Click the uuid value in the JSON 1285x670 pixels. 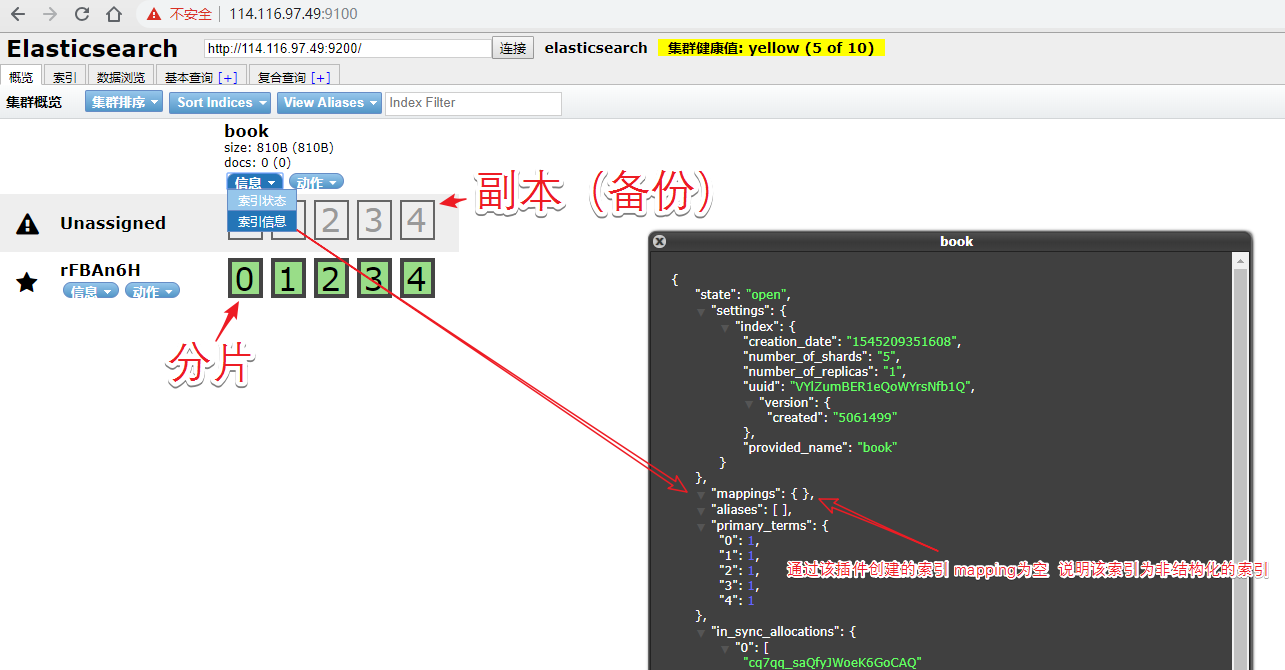point(880,387)
